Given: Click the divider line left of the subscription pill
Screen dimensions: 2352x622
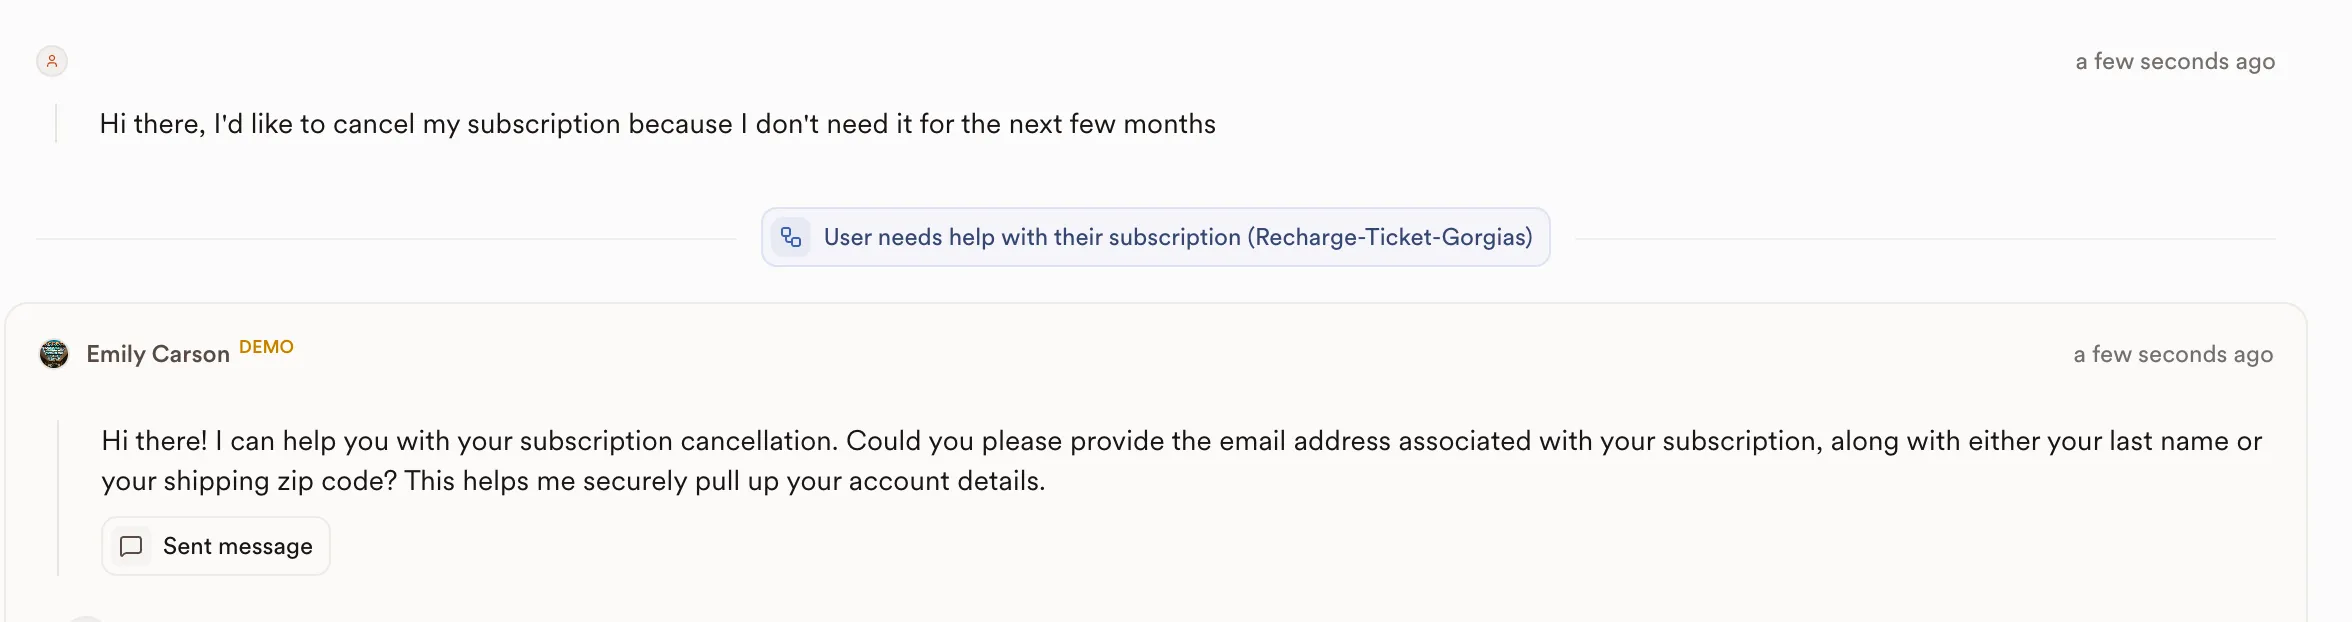Looking at the screenshot, I should click(385, 239).
